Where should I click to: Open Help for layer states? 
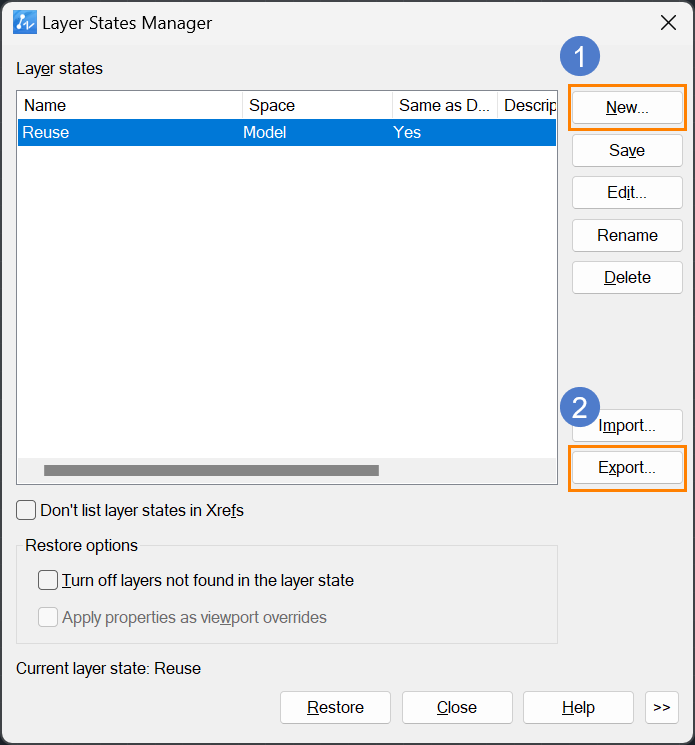pyautogui.click(x=578, y=707)
